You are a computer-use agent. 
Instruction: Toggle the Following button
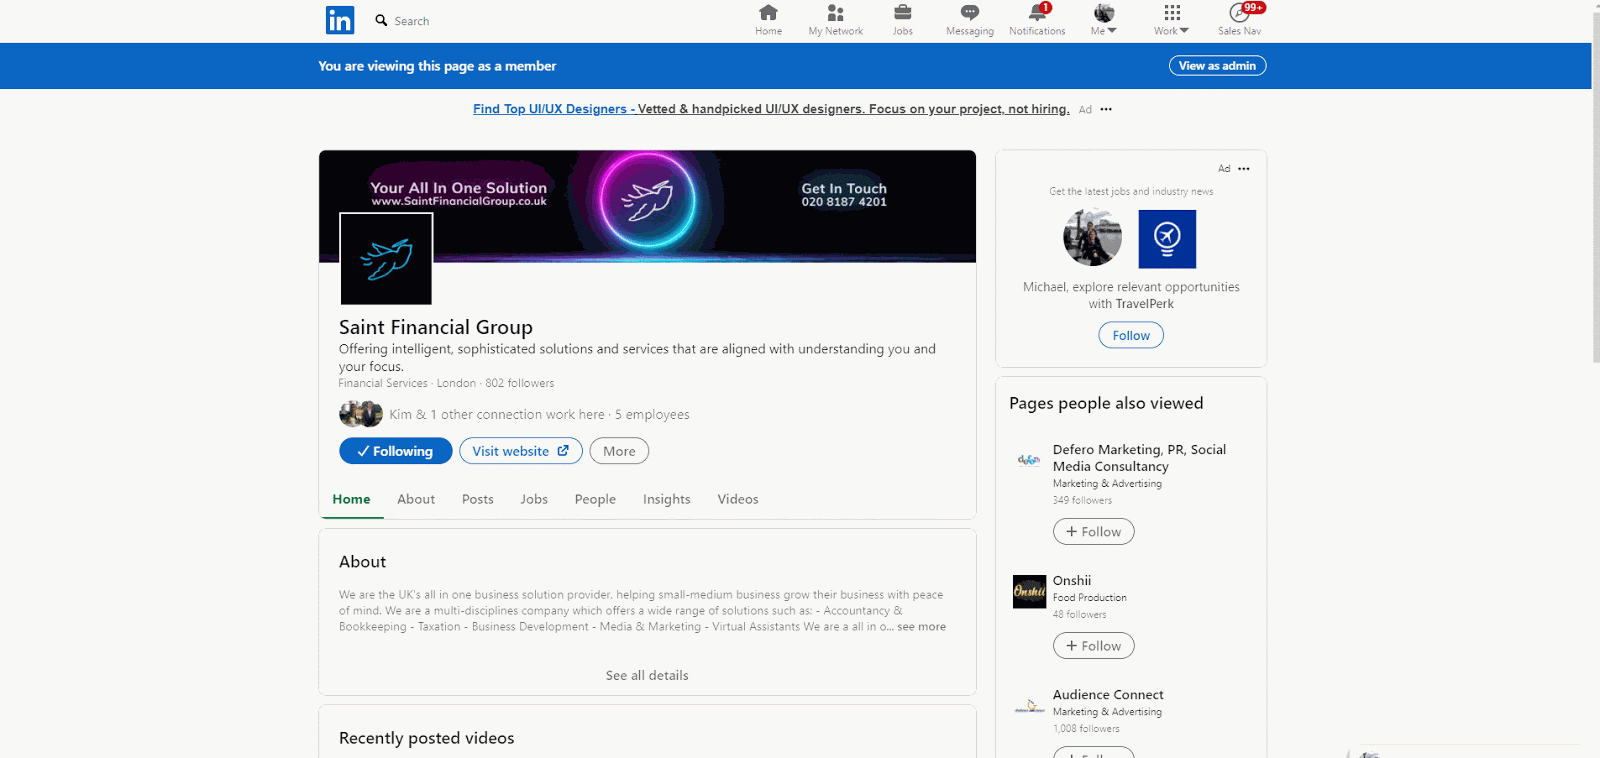point(395,451)
